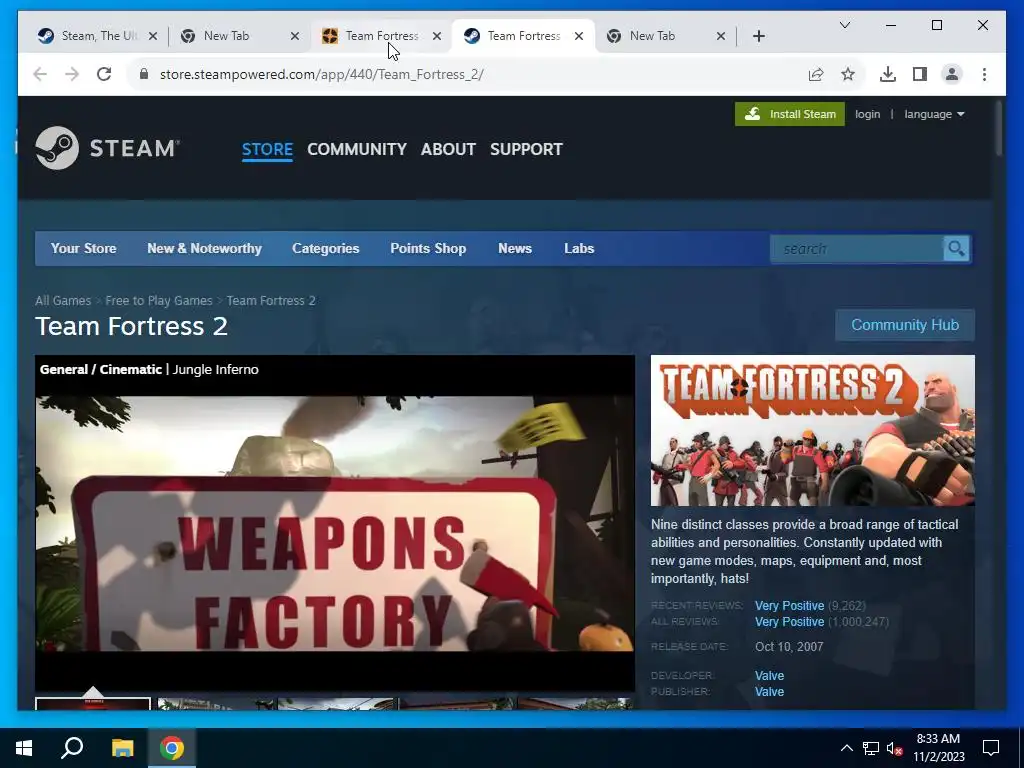Open the taskbar clock and date
The width and height of the screenshot is (1024, 768).
click(938, 748)
